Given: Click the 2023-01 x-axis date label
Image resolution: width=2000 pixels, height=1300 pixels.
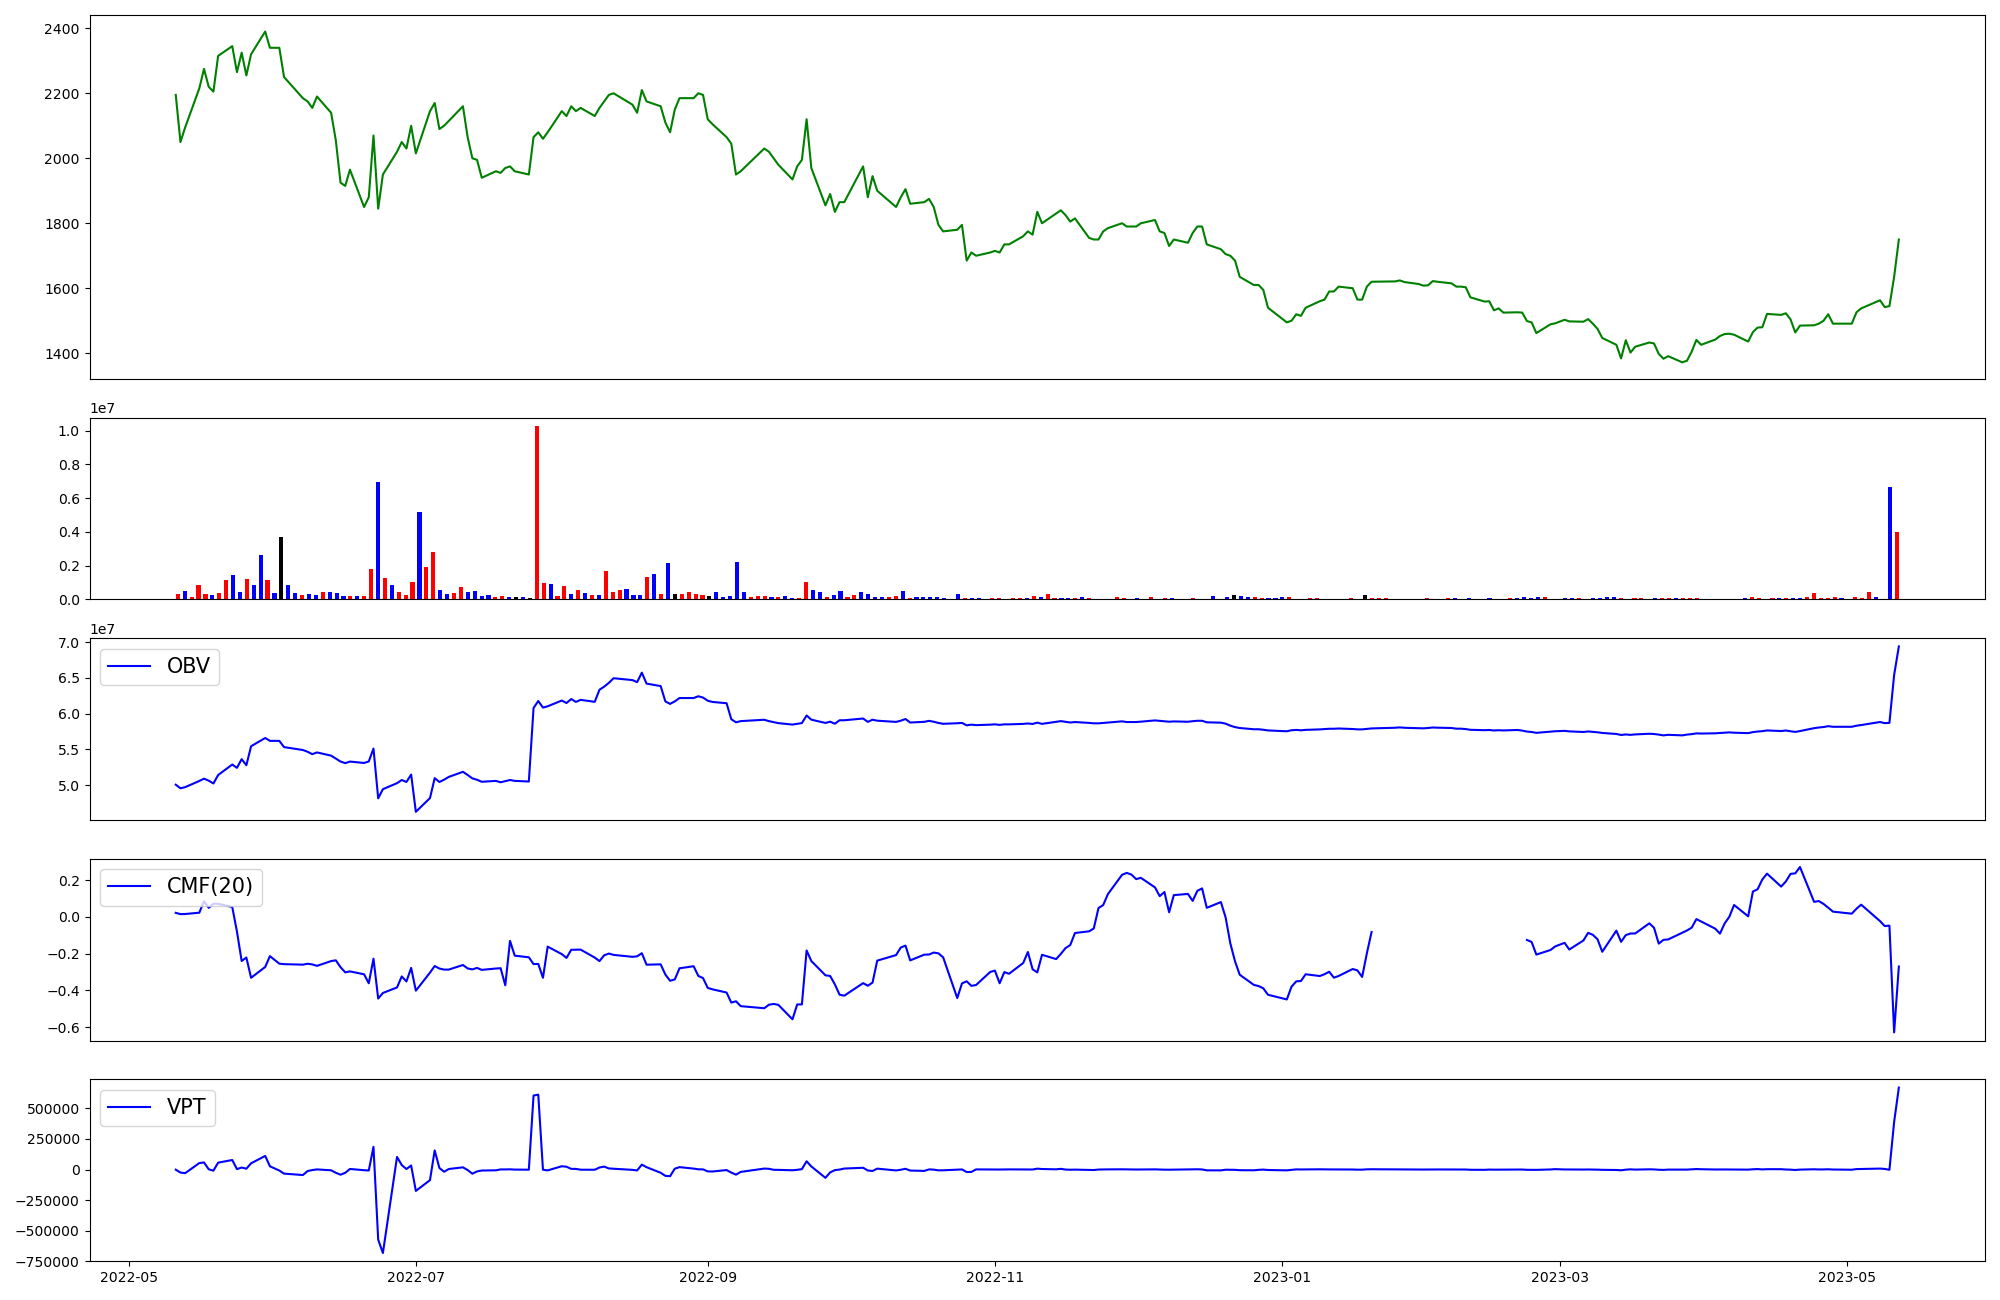Looking at the screenshot, I should click(x=1282, y=1277).
